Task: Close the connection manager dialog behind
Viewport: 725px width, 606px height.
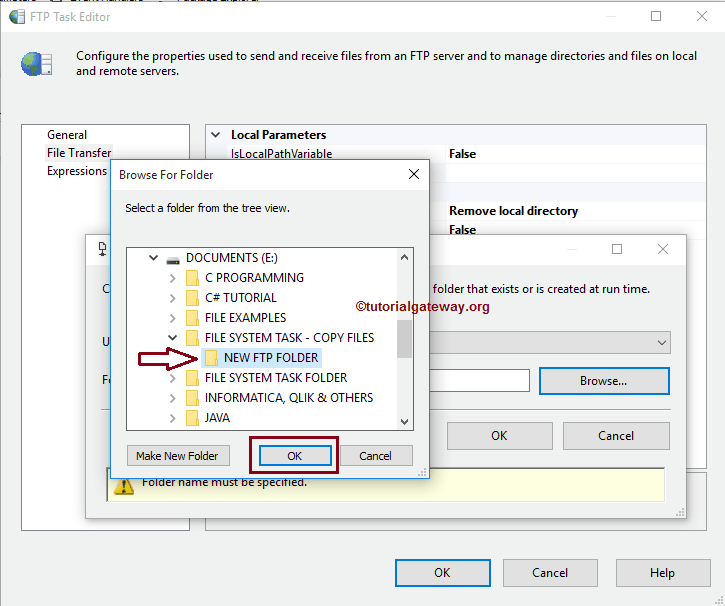Action: [x=663, y=249]
